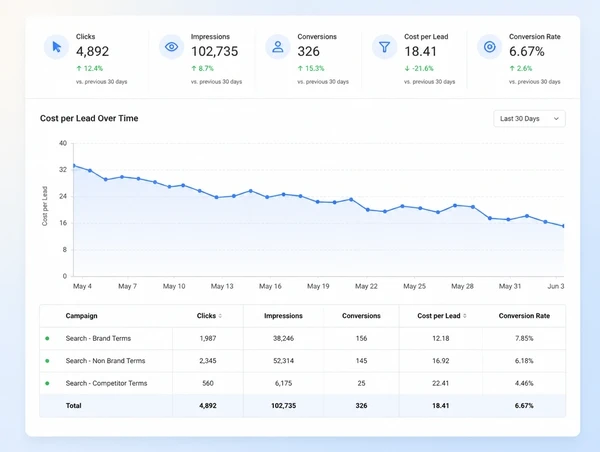This screenshot has width=600, height=452.
Task: Click the 38,246 impressions cell
Action: [284, 338]
